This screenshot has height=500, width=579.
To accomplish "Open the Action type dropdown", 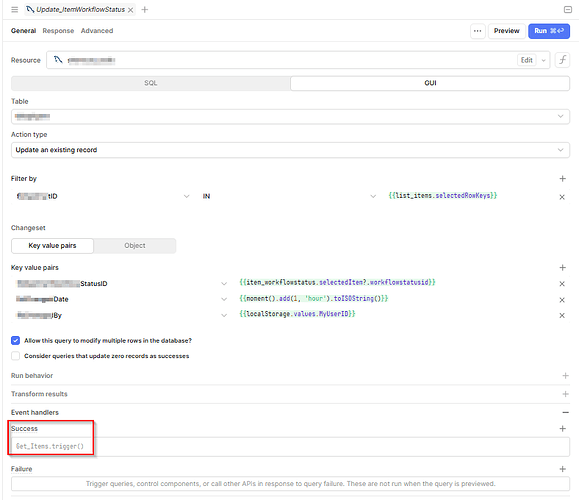I will [x=290, y=150].
